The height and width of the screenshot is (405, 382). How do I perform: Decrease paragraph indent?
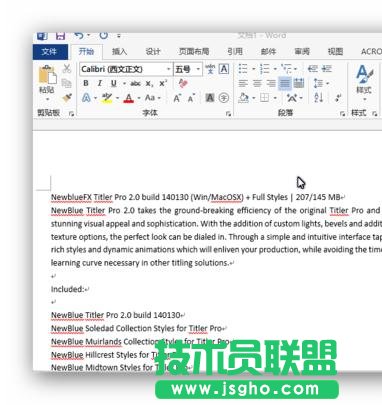coord(312,69)
